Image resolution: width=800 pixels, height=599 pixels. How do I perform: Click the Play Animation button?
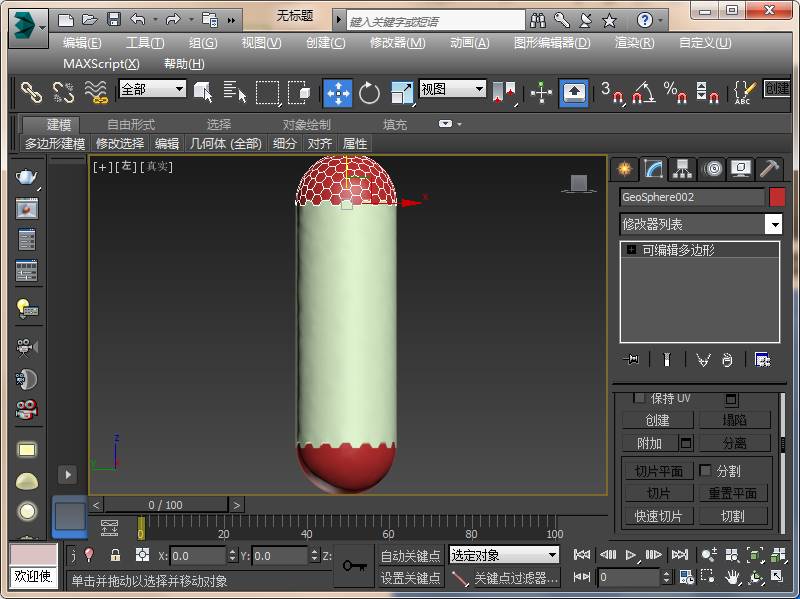click(631, 555)
